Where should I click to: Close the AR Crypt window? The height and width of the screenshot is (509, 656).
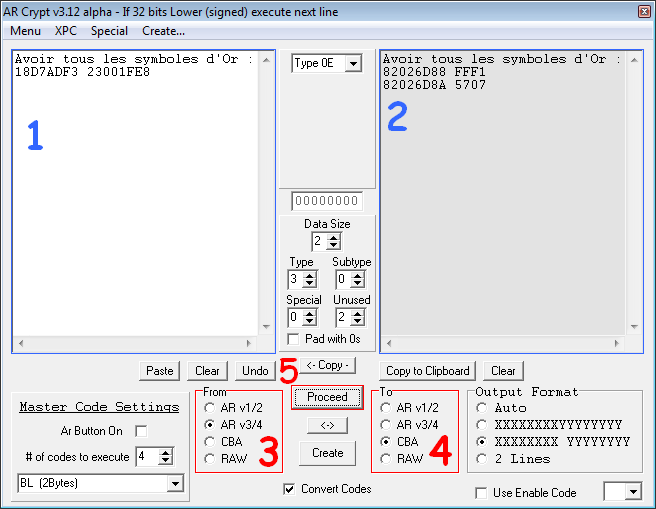click(x=644, y=12)
